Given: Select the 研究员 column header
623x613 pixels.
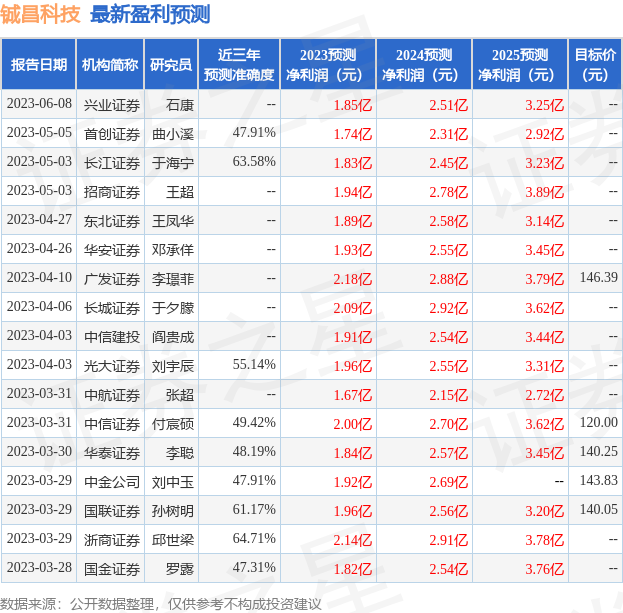Looking at the screenshot, I should click(171, 64).
